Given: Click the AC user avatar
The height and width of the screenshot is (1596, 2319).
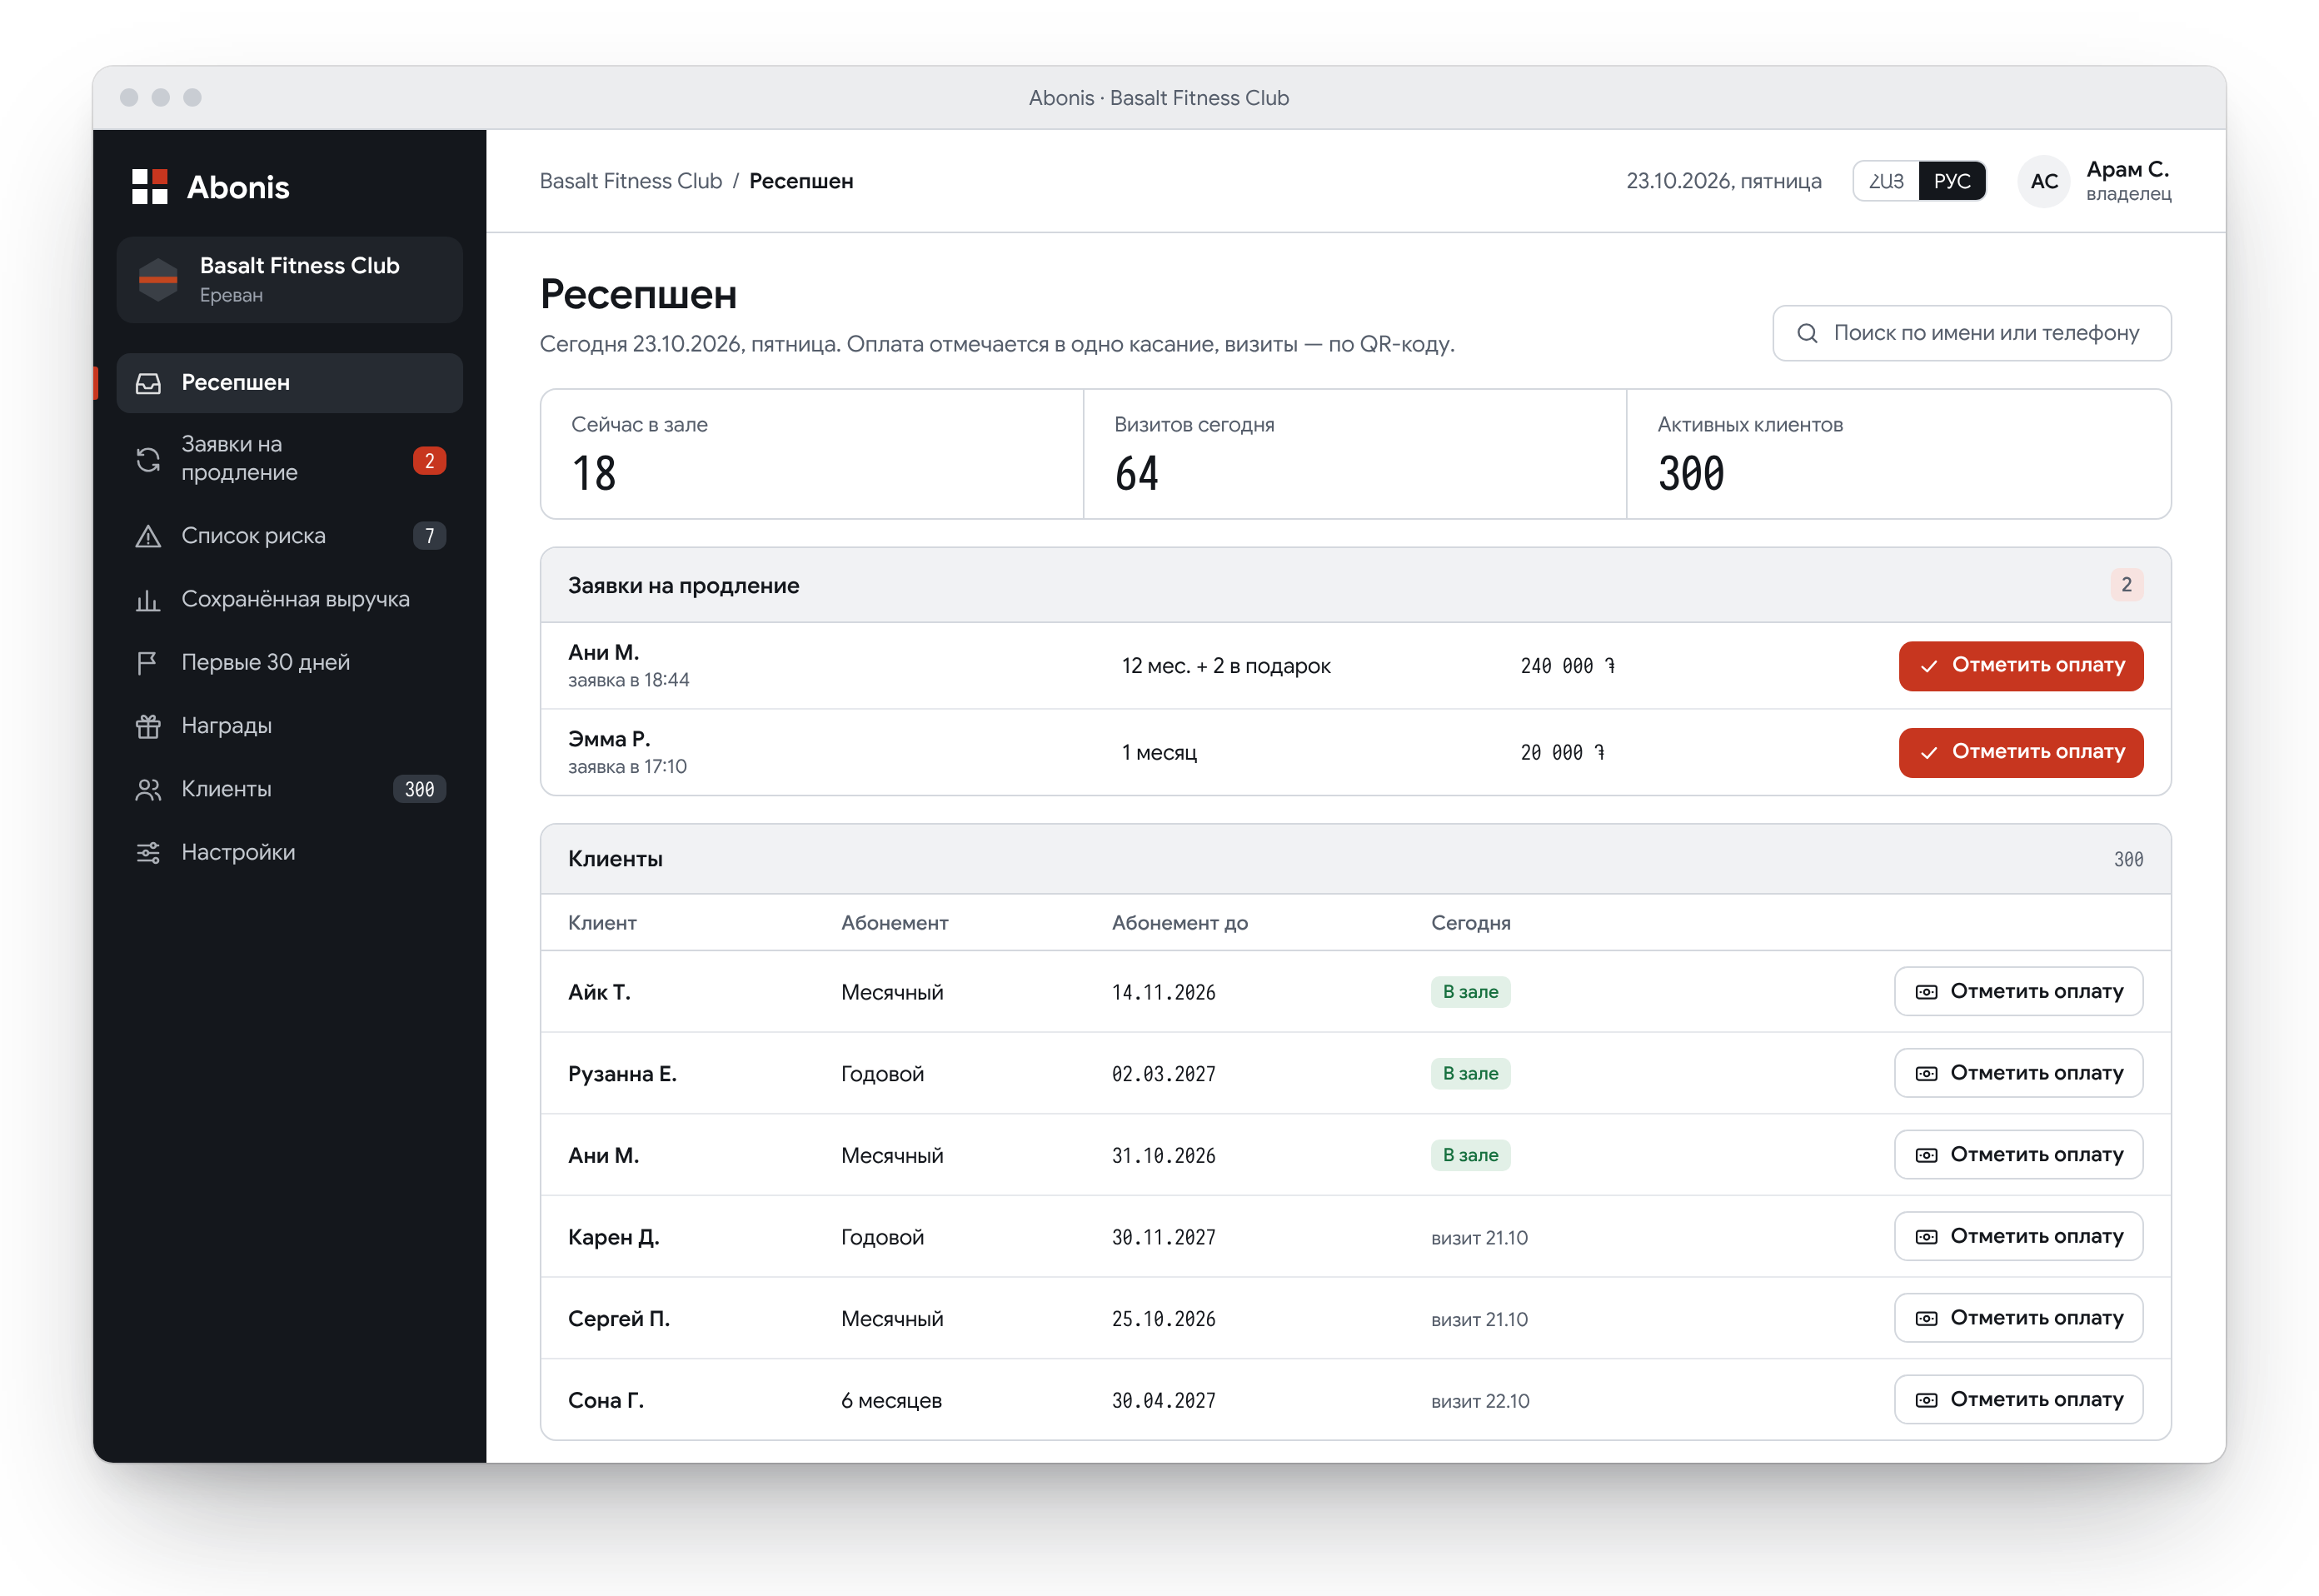Looking at the screenshot, I should [x=2044, y=181].
